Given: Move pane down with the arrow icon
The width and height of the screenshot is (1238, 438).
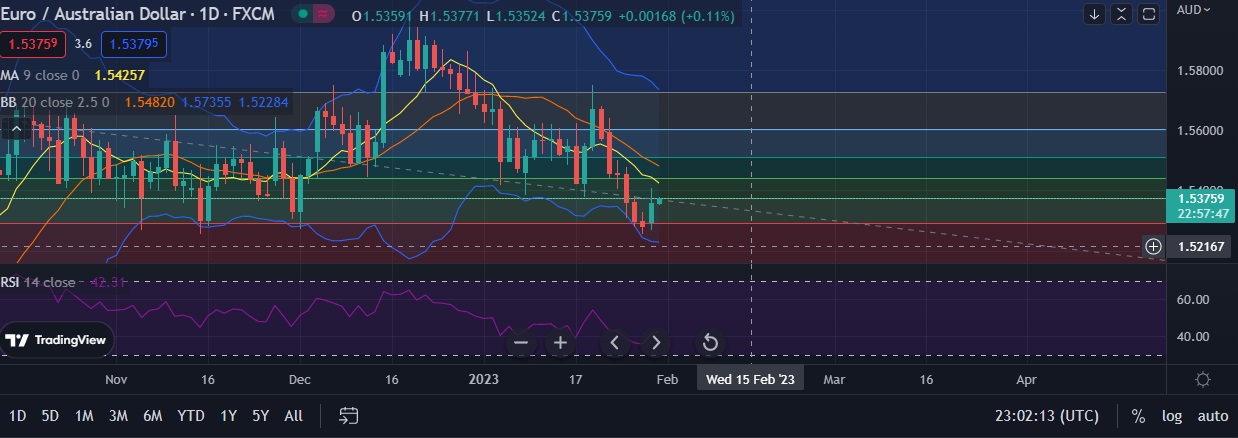Looking at the screenshot, I should coord(1095,14).
